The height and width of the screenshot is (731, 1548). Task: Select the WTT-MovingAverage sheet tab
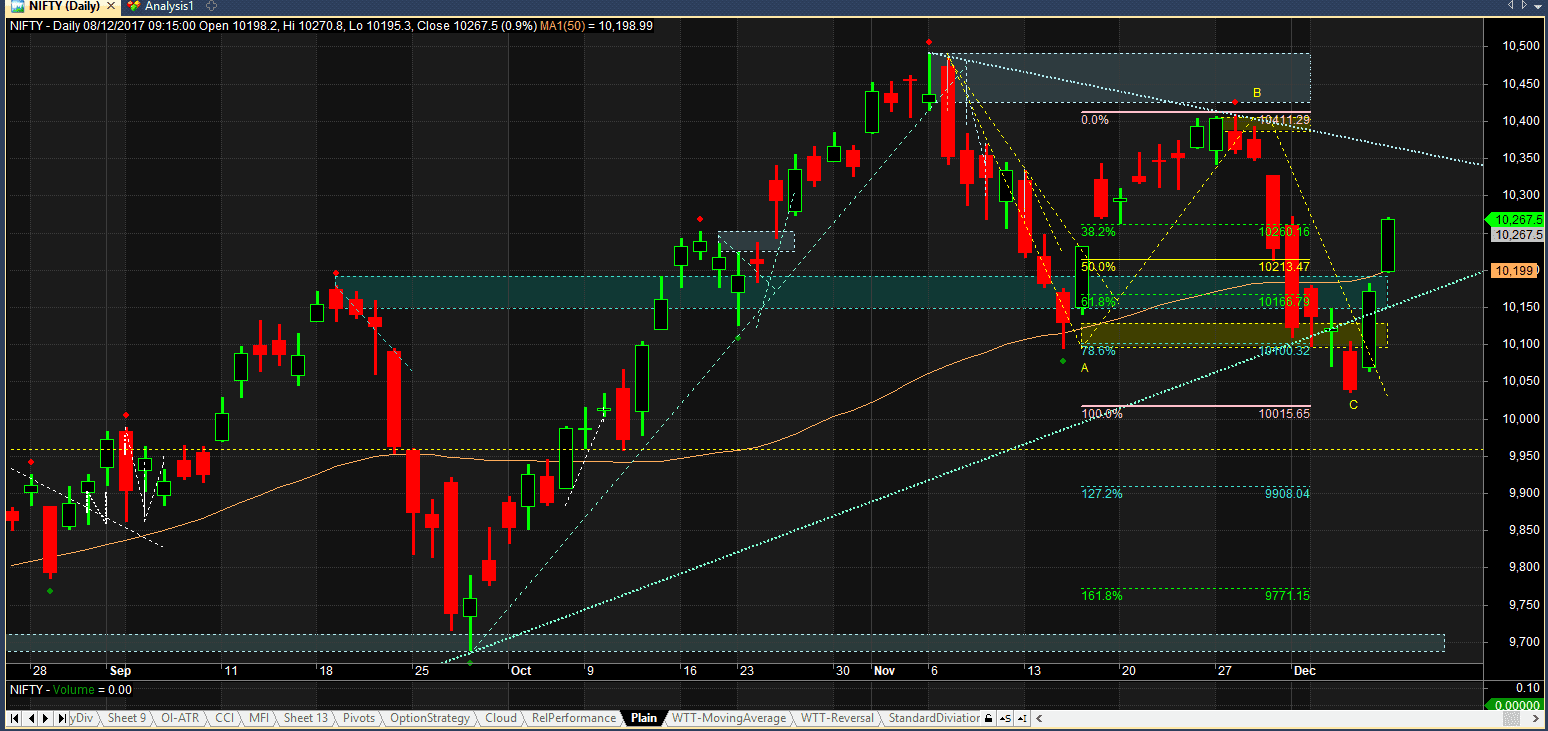click(729, 718)
